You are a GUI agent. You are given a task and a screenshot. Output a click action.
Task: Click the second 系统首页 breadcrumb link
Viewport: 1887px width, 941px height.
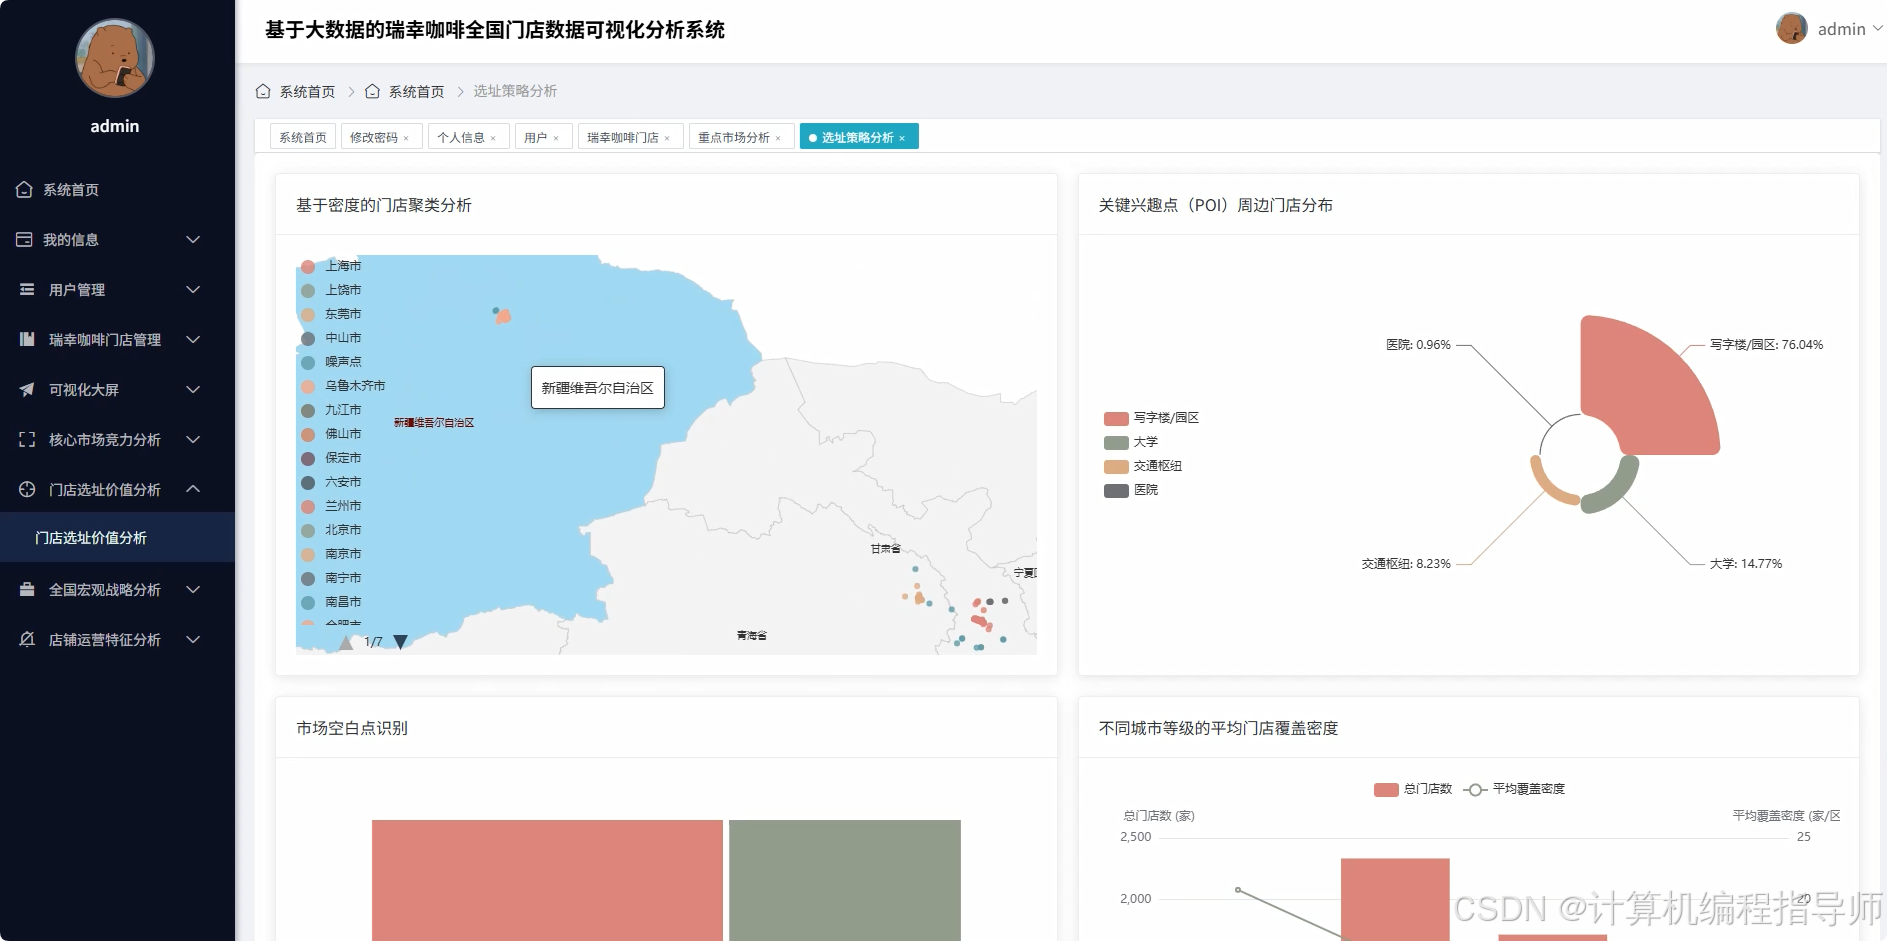pyautogui.click(x=416, y=92)
